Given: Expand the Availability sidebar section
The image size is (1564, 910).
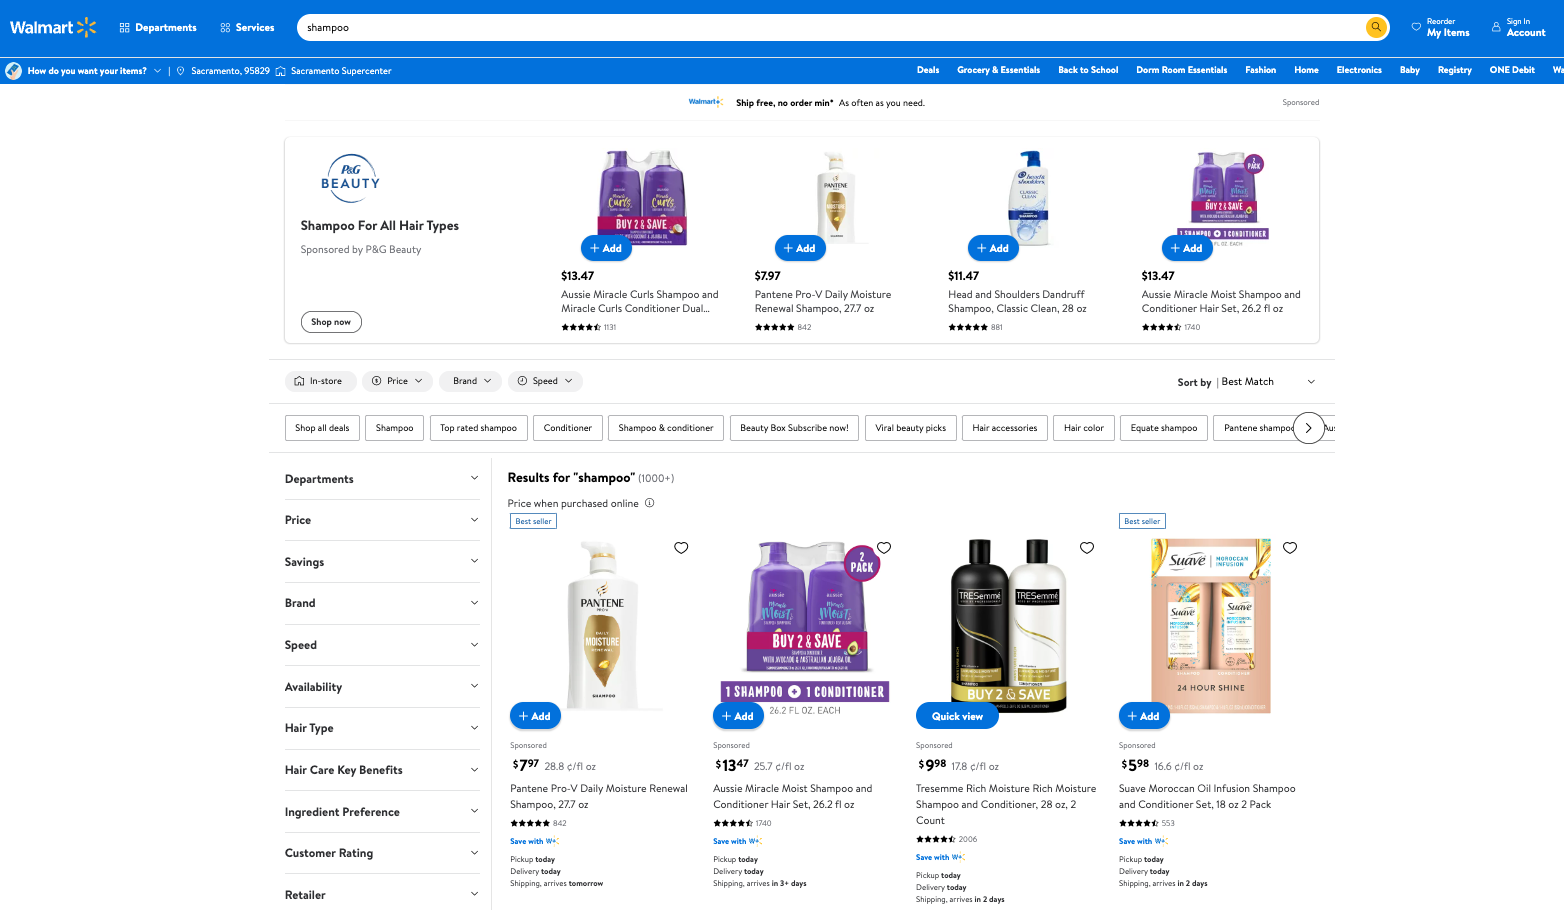Looking at the screenshot, I should coord(382,687).
